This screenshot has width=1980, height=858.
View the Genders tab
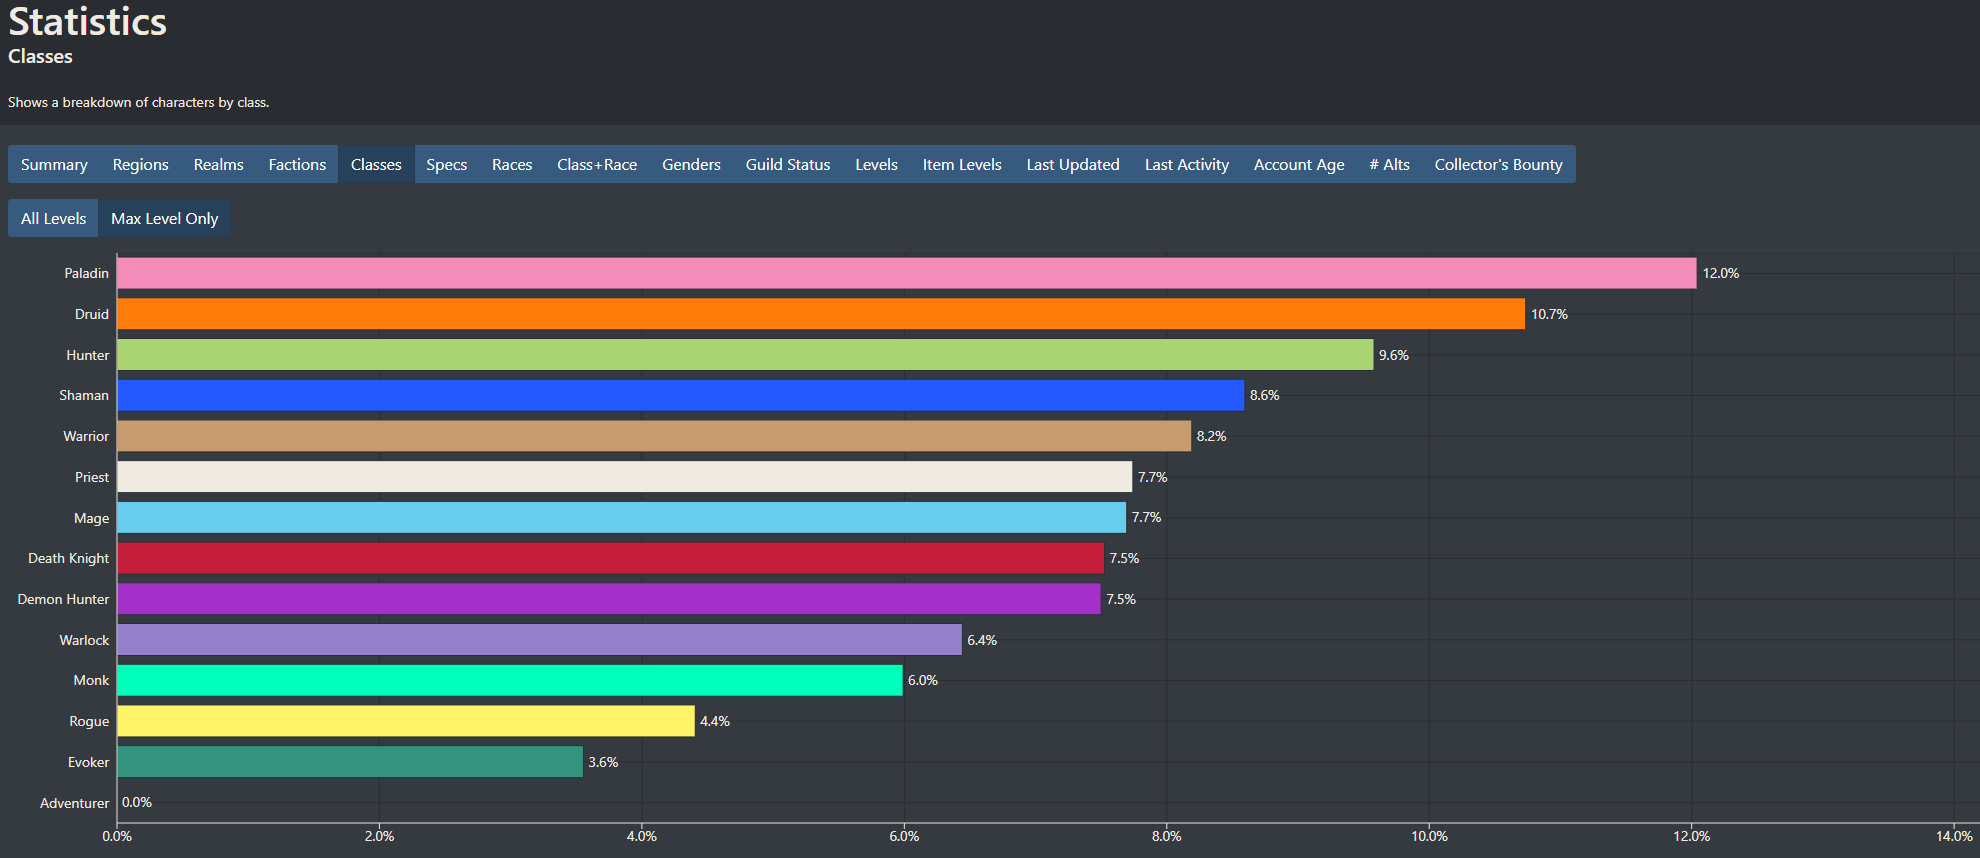(691, 164)
